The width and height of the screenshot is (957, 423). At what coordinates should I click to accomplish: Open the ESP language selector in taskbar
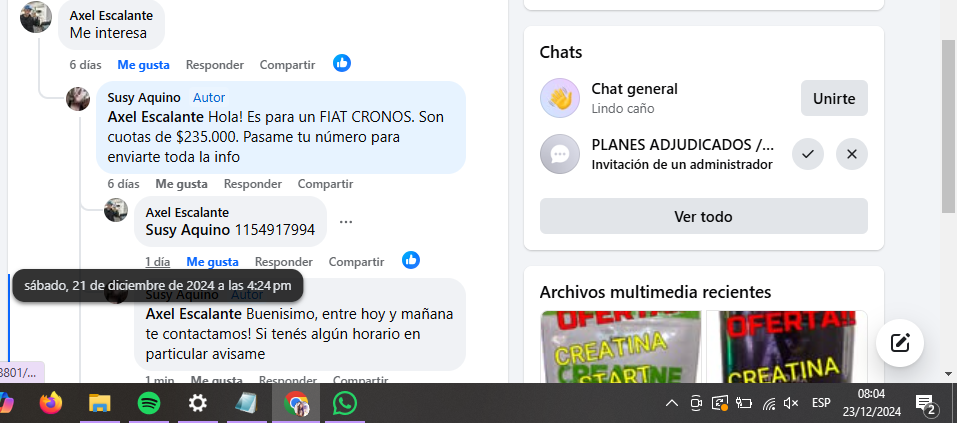[x=821, y=403]
